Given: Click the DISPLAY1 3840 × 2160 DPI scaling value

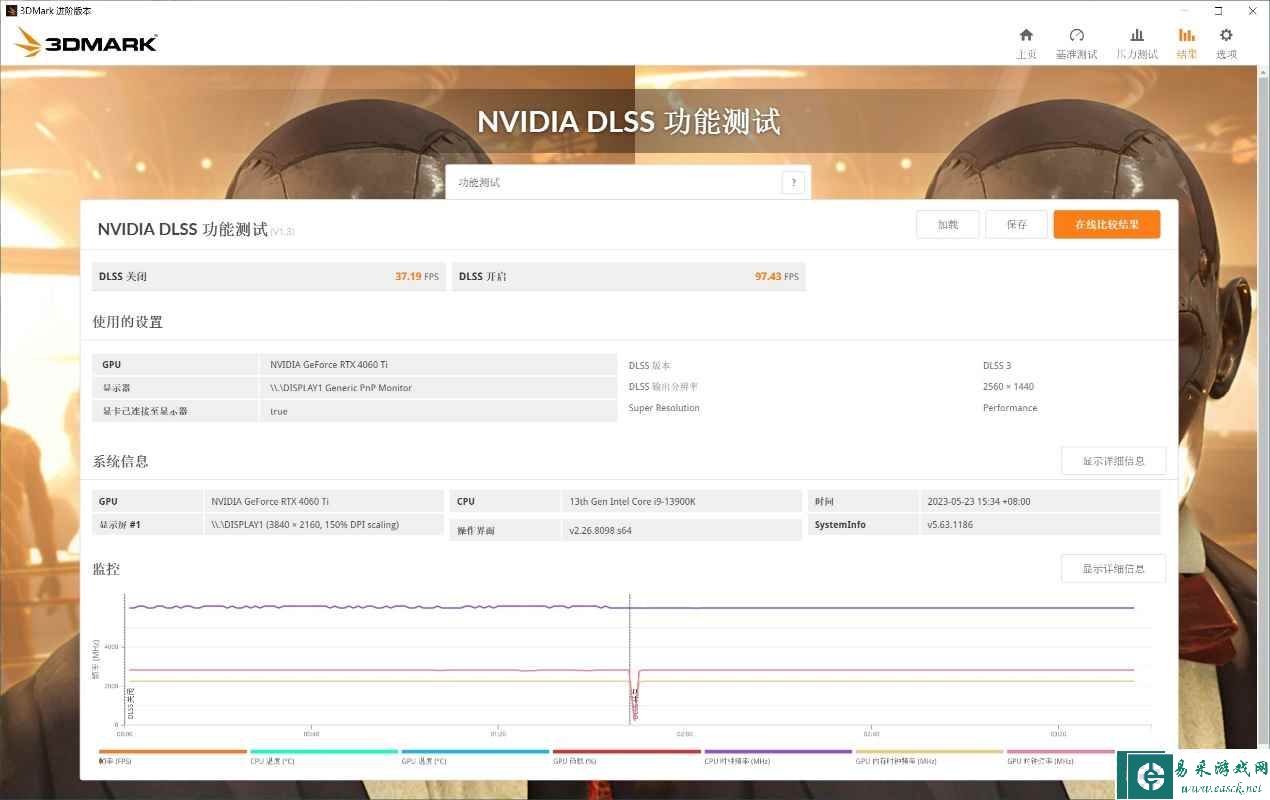Looking at the screenshot, I should coord(305,524).
